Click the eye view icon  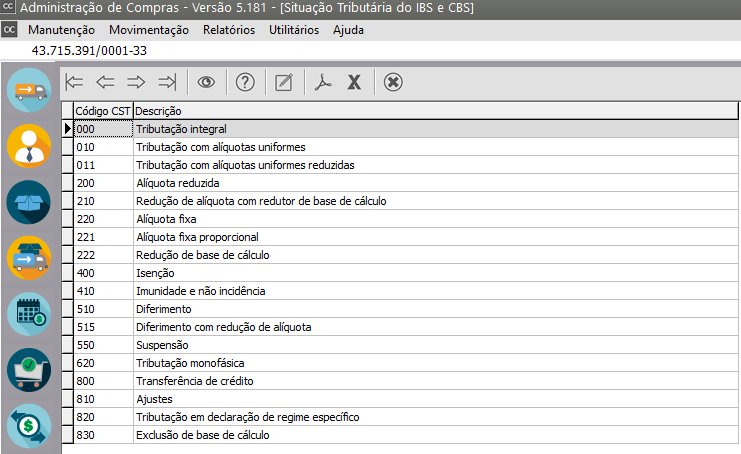206,82
